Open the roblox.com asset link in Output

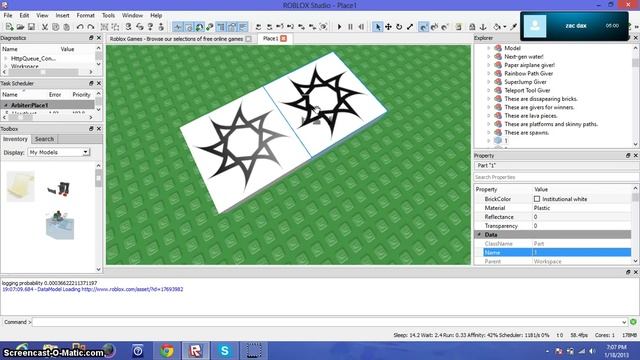click(132, 289)
